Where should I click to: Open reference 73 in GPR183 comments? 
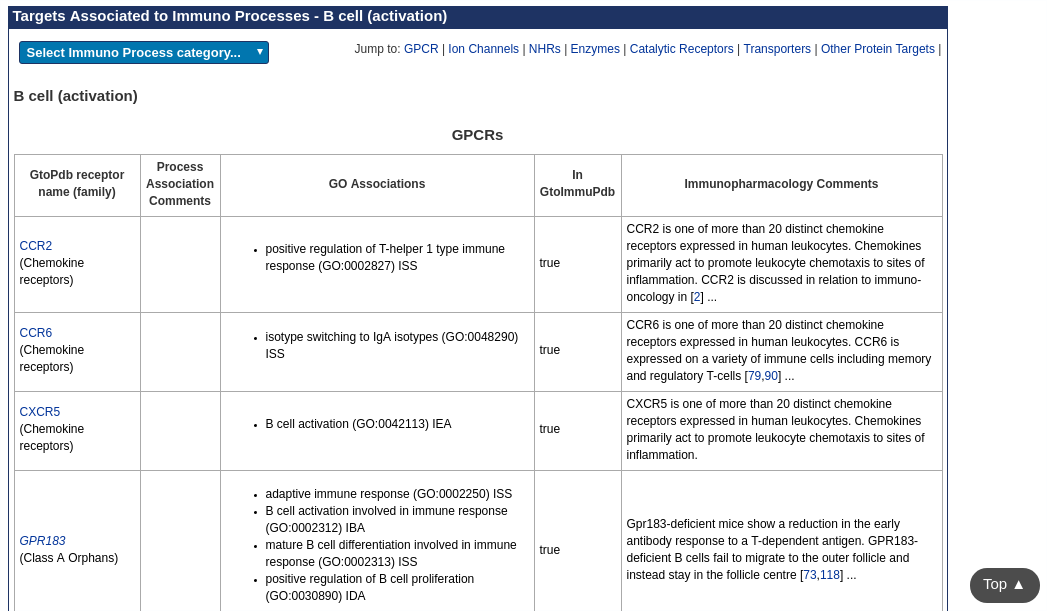click(x=810, y=575)
